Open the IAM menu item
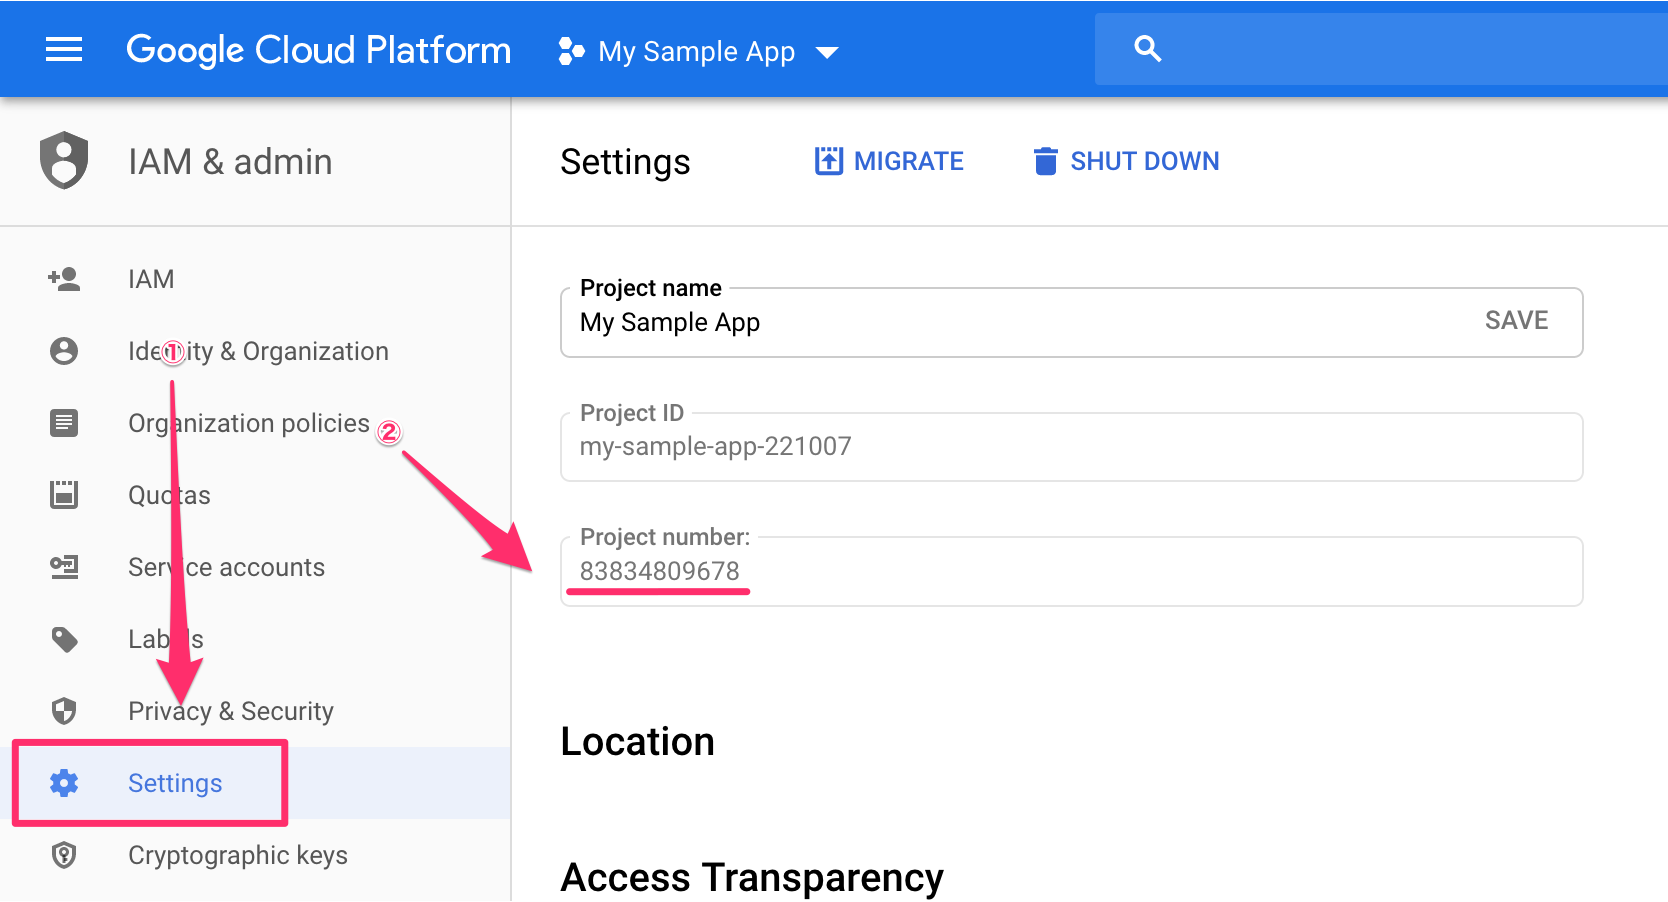This screenshot has height=902, width=1668. (255, 279)
